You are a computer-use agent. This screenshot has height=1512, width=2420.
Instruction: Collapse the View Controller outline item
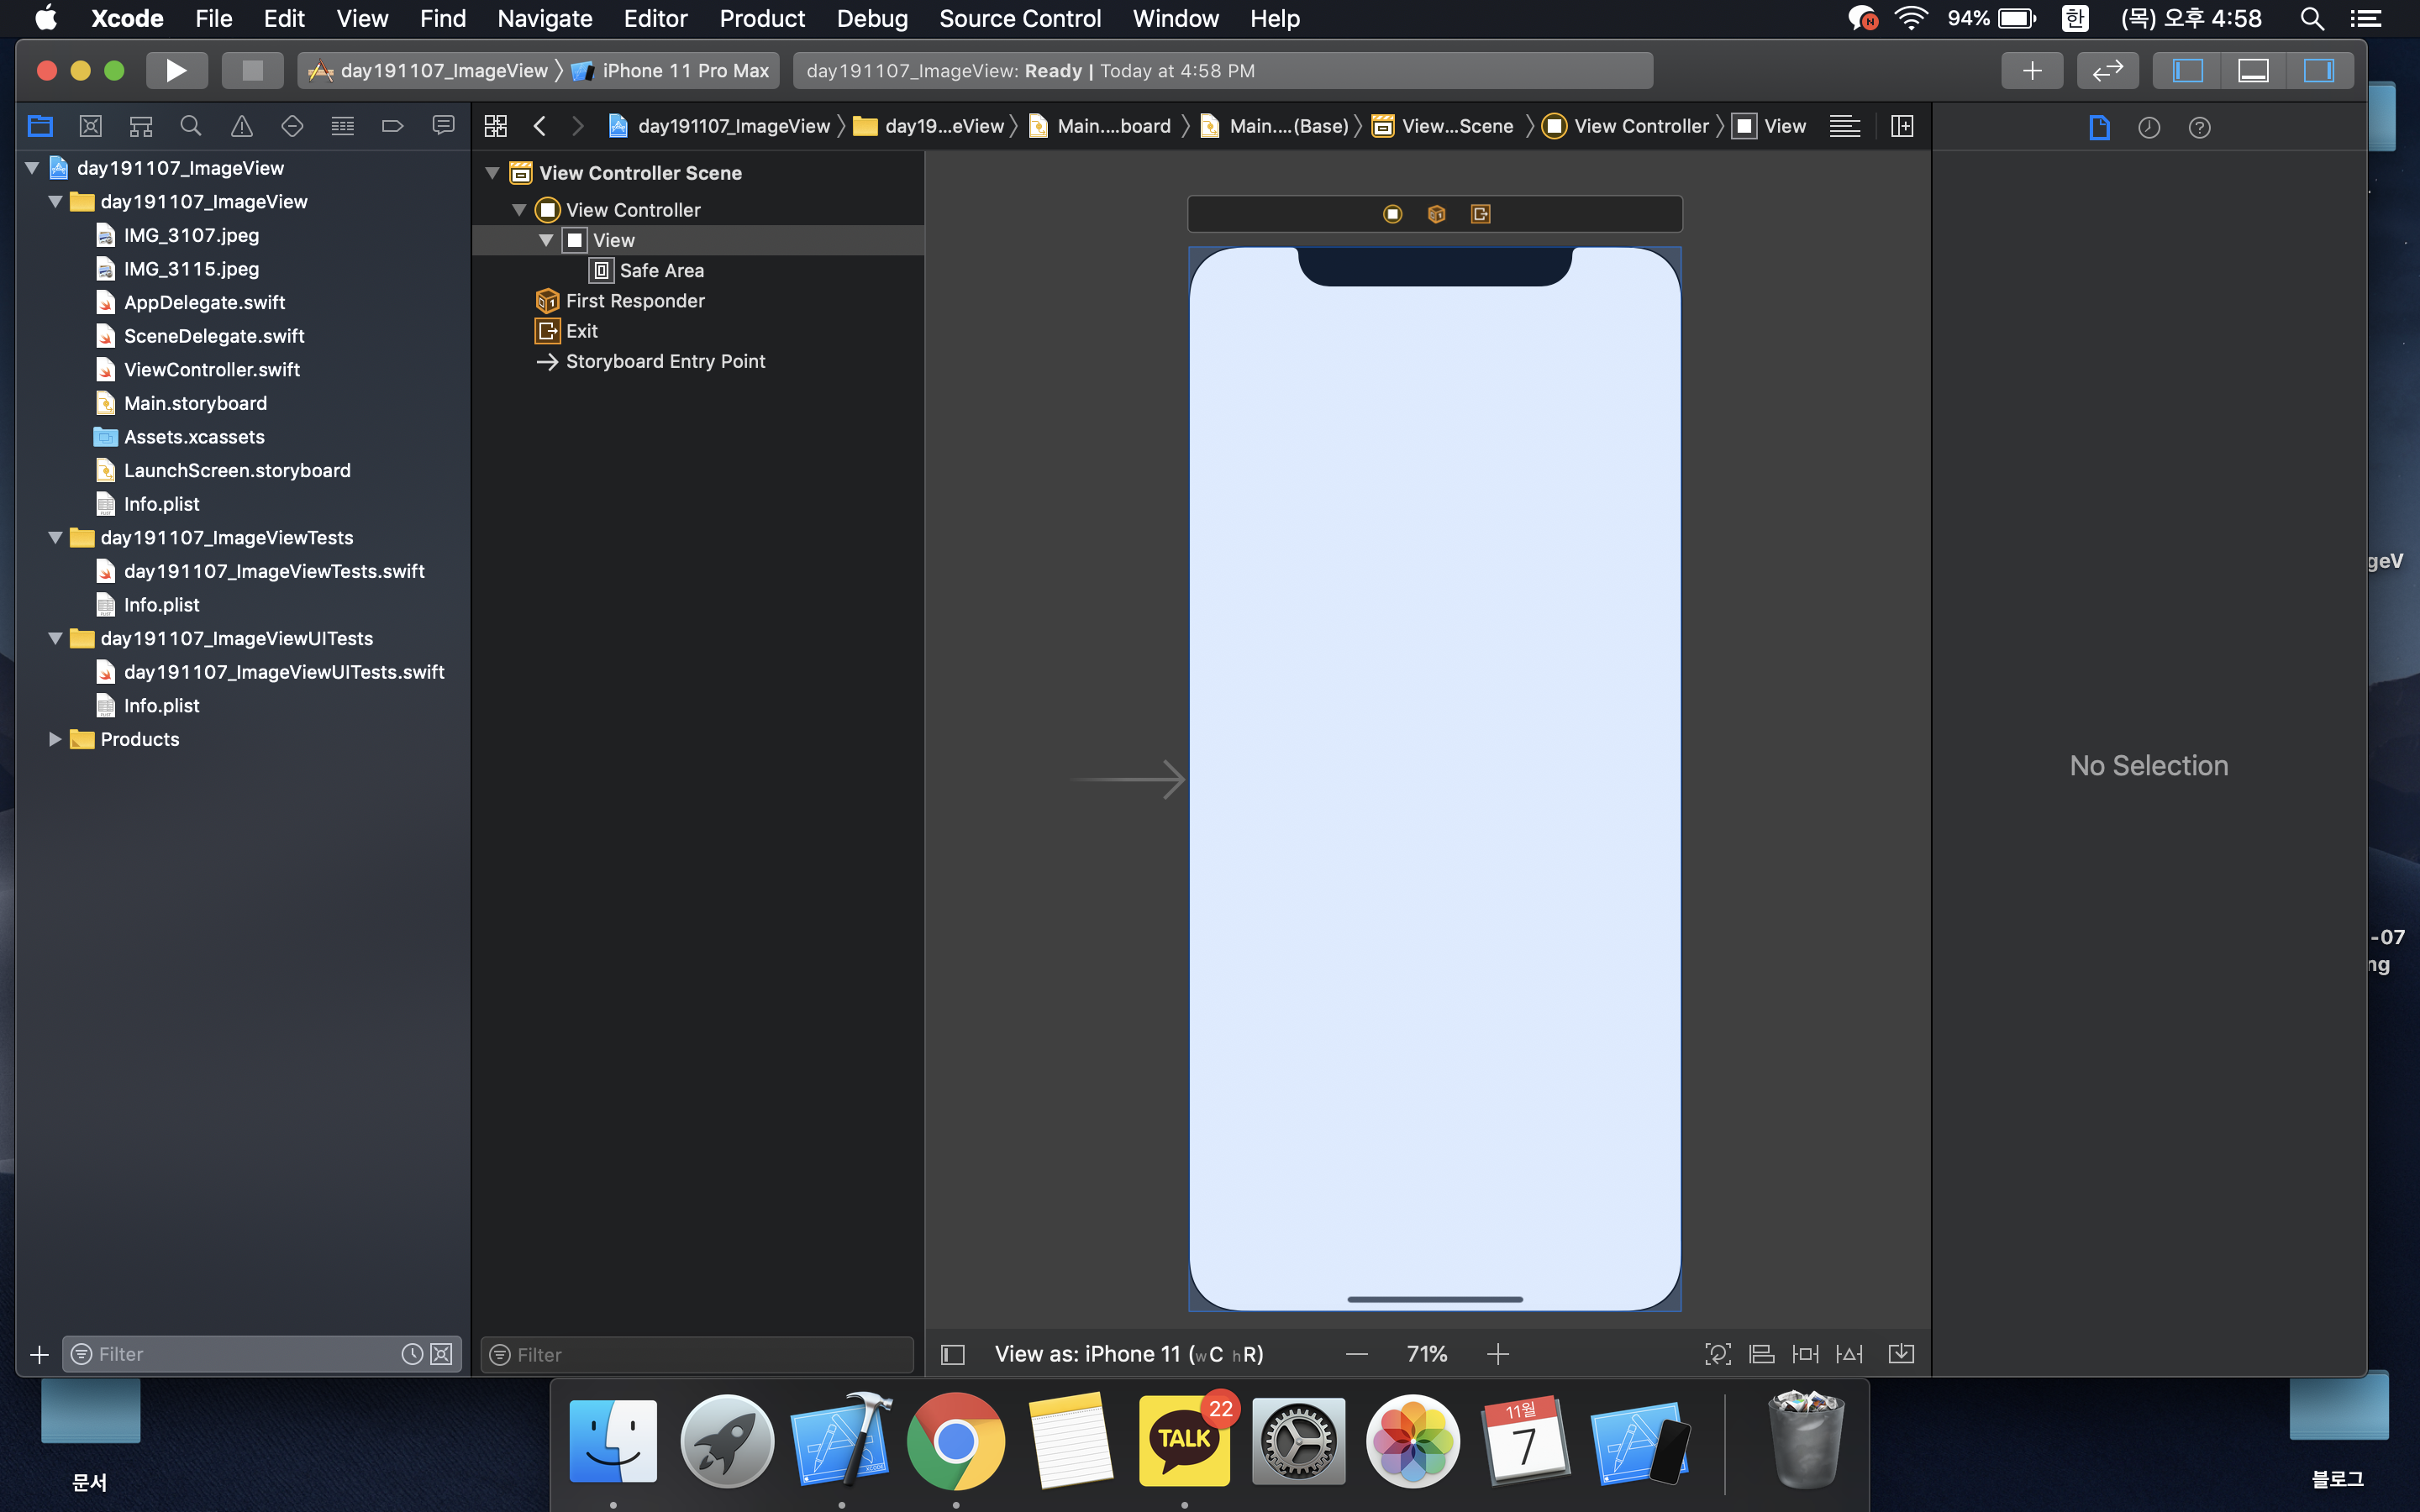click(519, 210)
